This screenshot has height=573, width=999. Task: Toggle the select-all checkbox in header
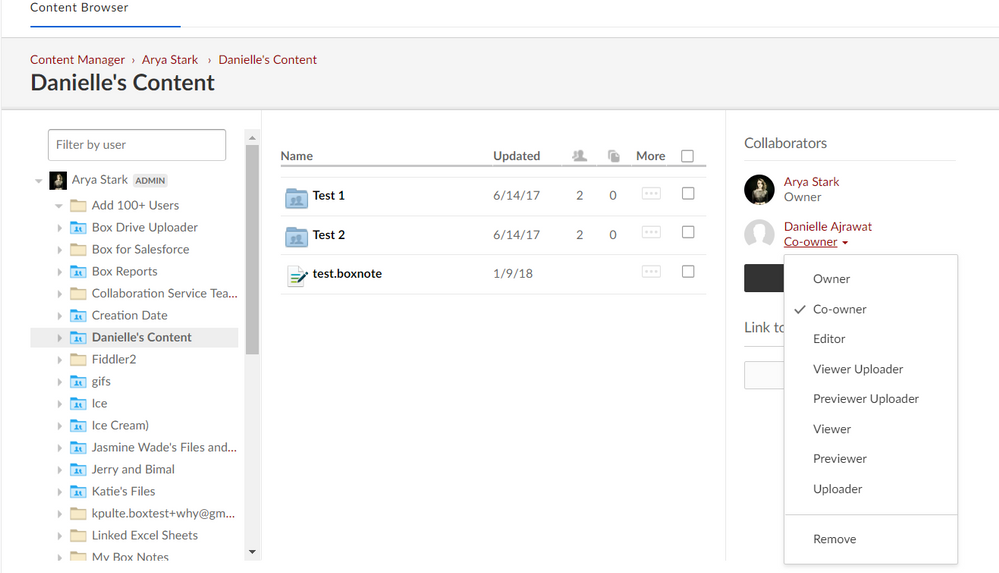[687, 156]
